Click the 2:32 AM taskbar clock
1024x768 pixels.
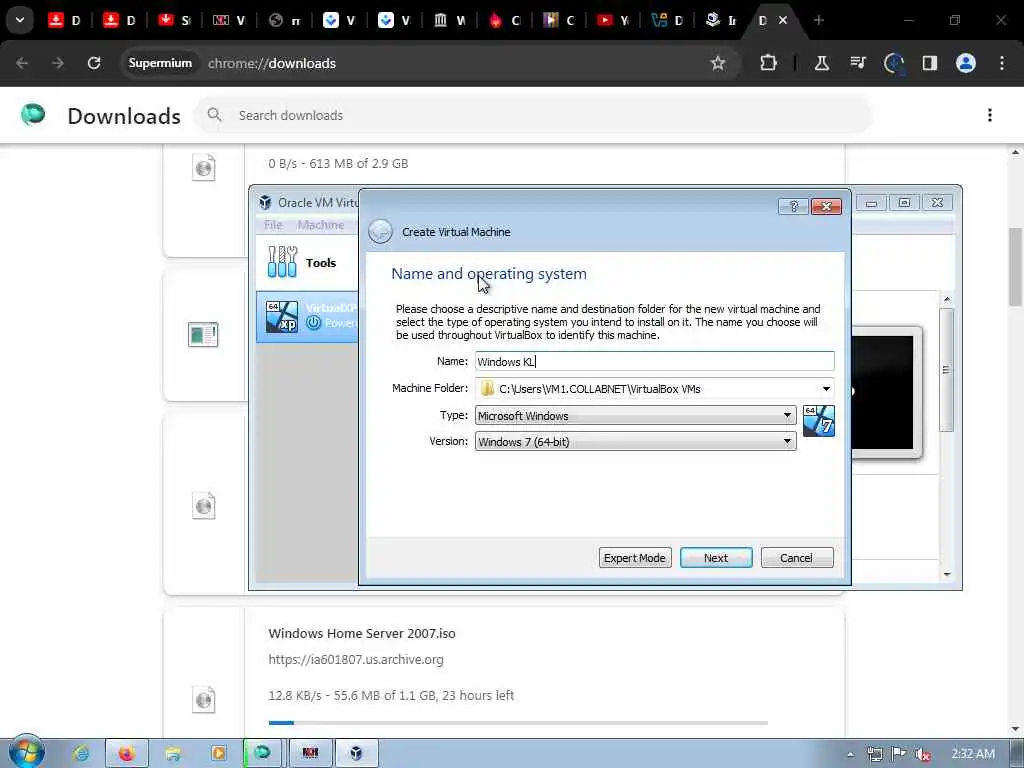tap(973, 754)
